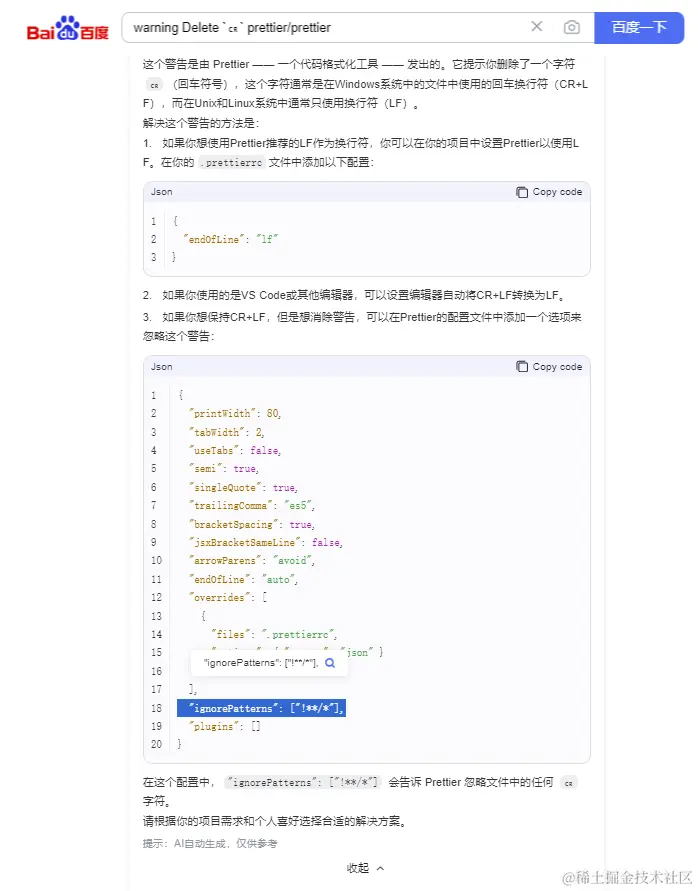Click the "files": ".prettierrc" line

click(x=274, y=634)
